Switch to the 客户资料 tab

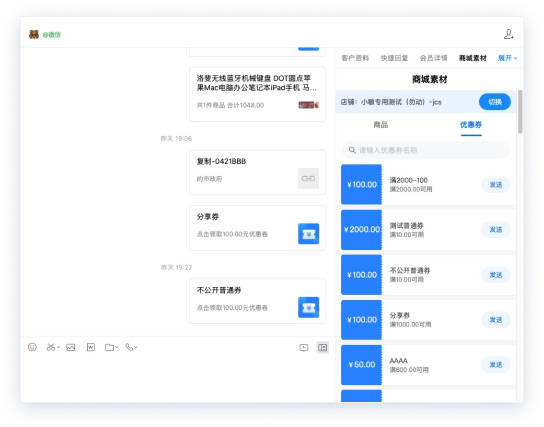355,58
